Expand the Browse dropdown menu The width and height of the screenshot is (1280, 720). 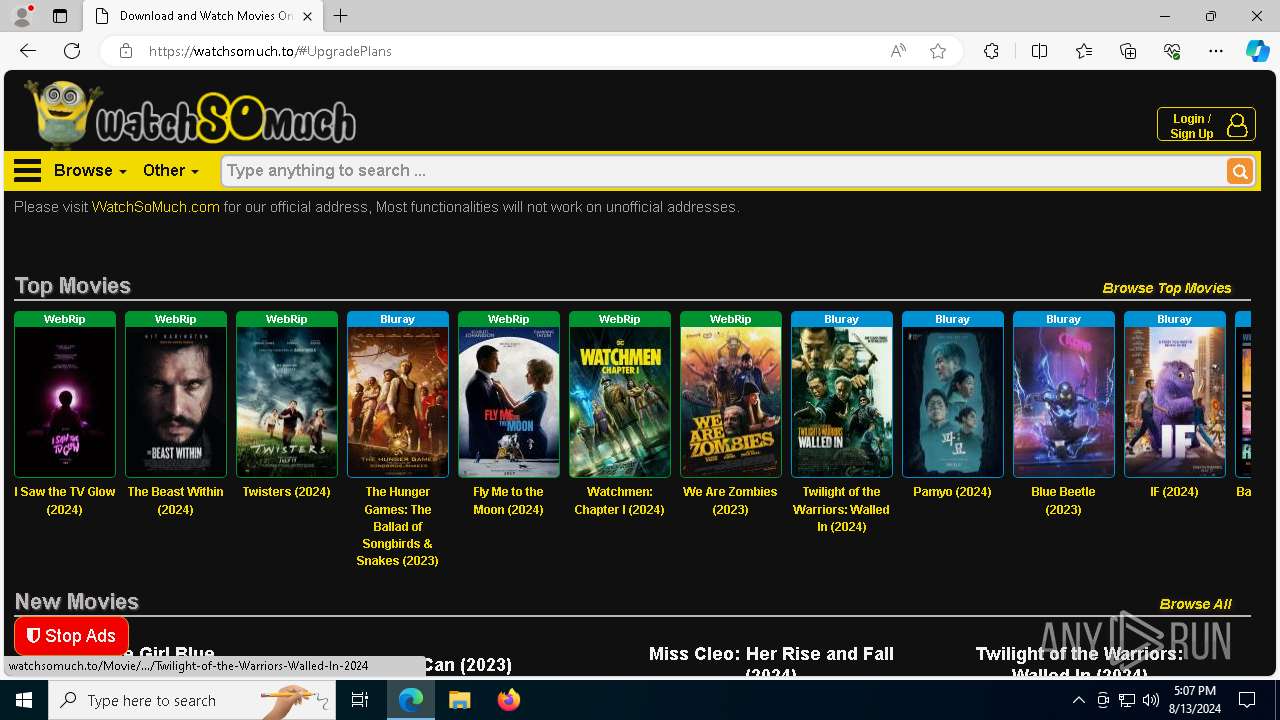point(90,171)
